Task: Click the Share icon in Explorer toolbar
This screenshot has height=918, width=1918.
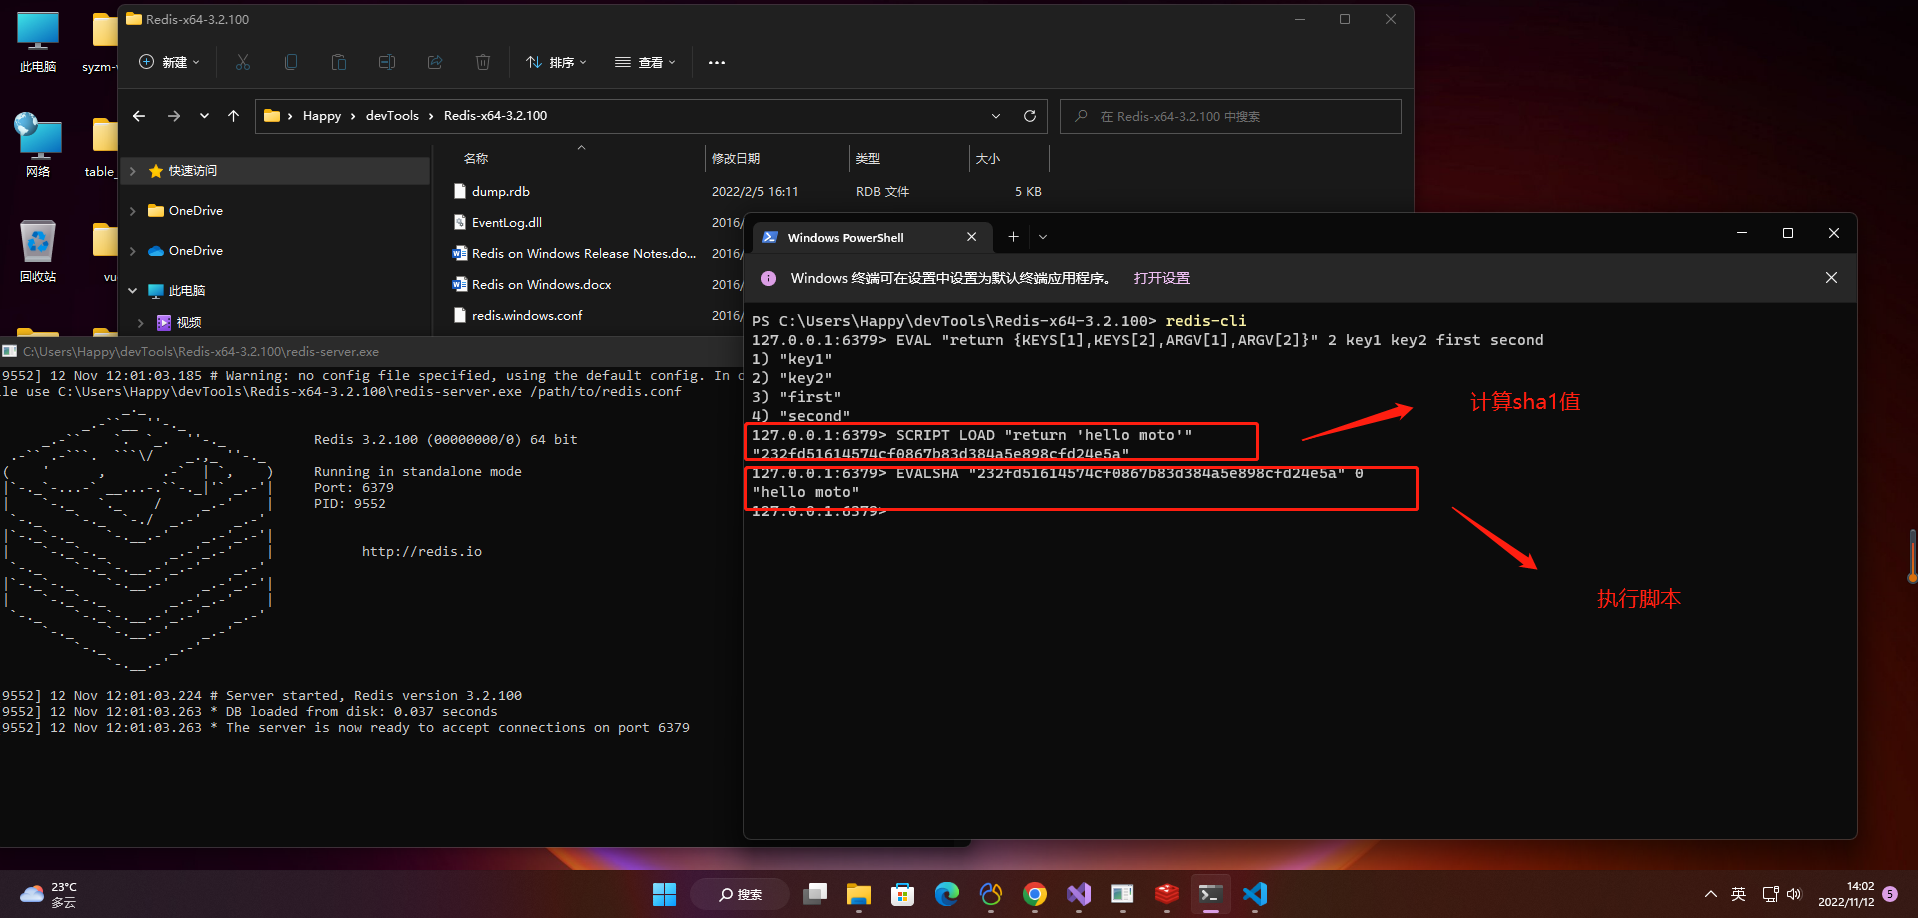Action: tap(435, 62)
